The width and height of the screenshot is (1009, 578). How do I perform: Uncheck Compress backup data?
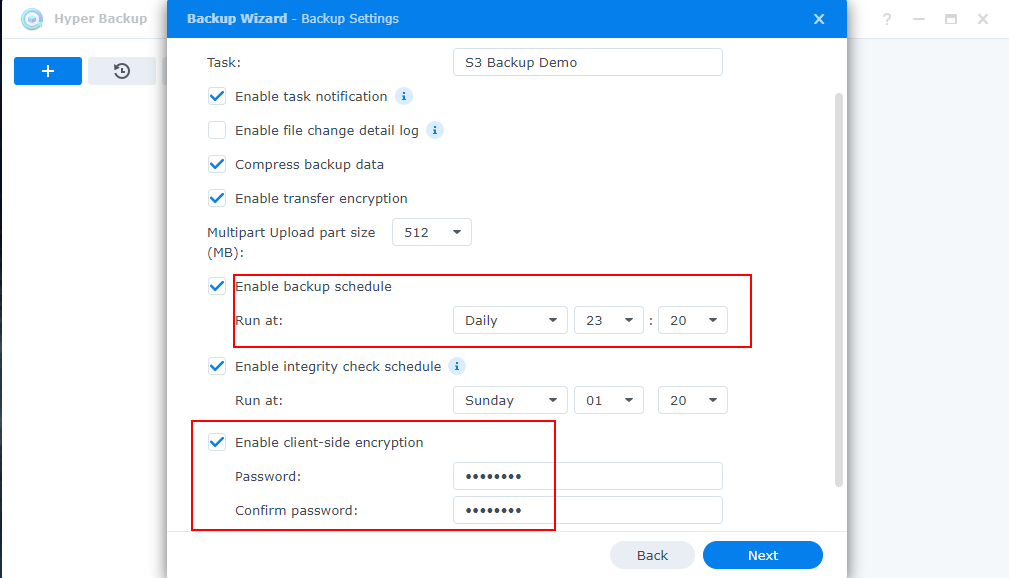click(217, 164)
